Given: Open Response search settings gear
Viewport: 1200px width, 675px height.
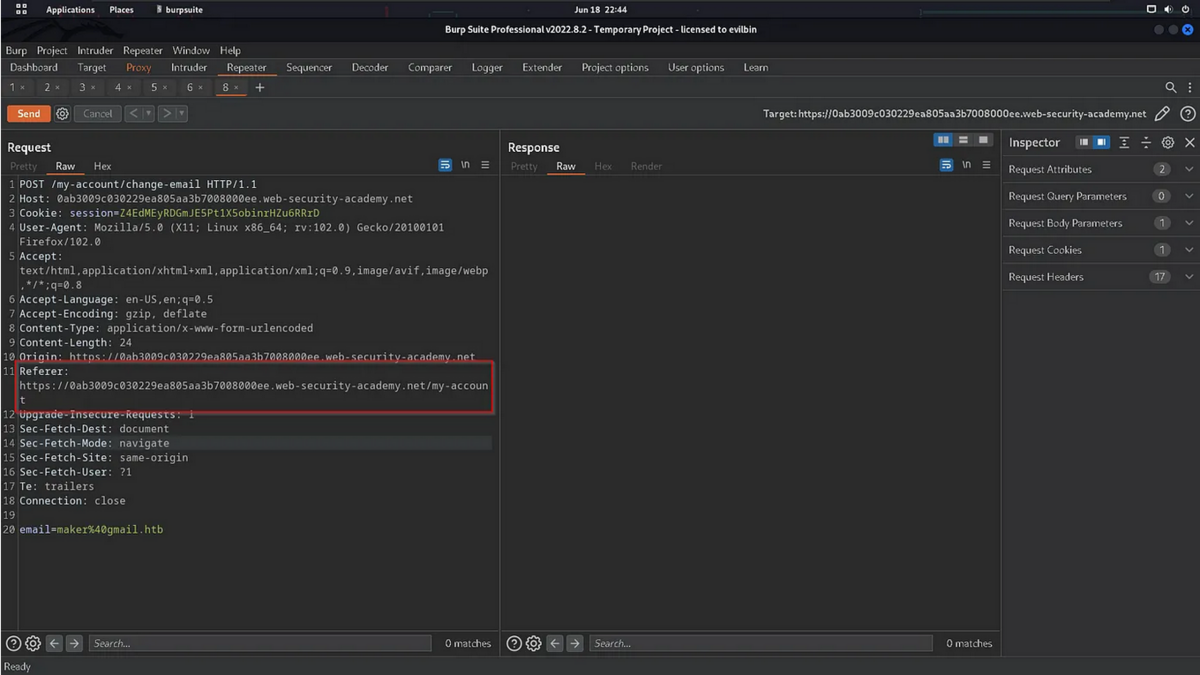Looking at the screenshot, I should [x=533, y=643].
